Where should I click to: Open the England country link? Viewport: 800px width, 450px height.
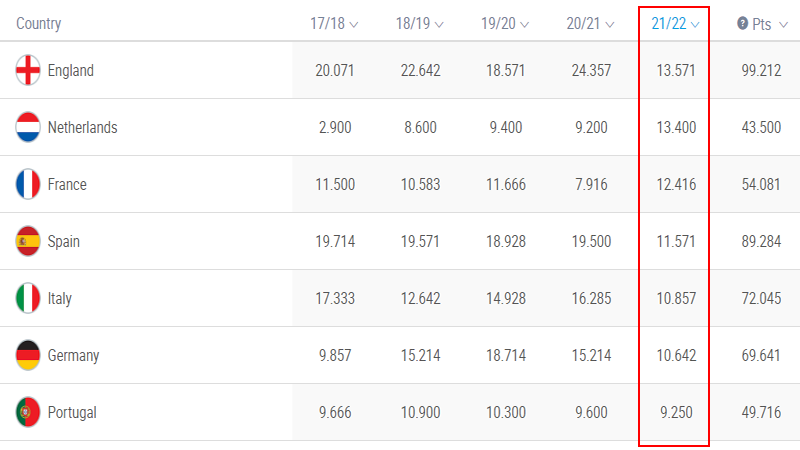pyautogui.click(x=70, y=70)
